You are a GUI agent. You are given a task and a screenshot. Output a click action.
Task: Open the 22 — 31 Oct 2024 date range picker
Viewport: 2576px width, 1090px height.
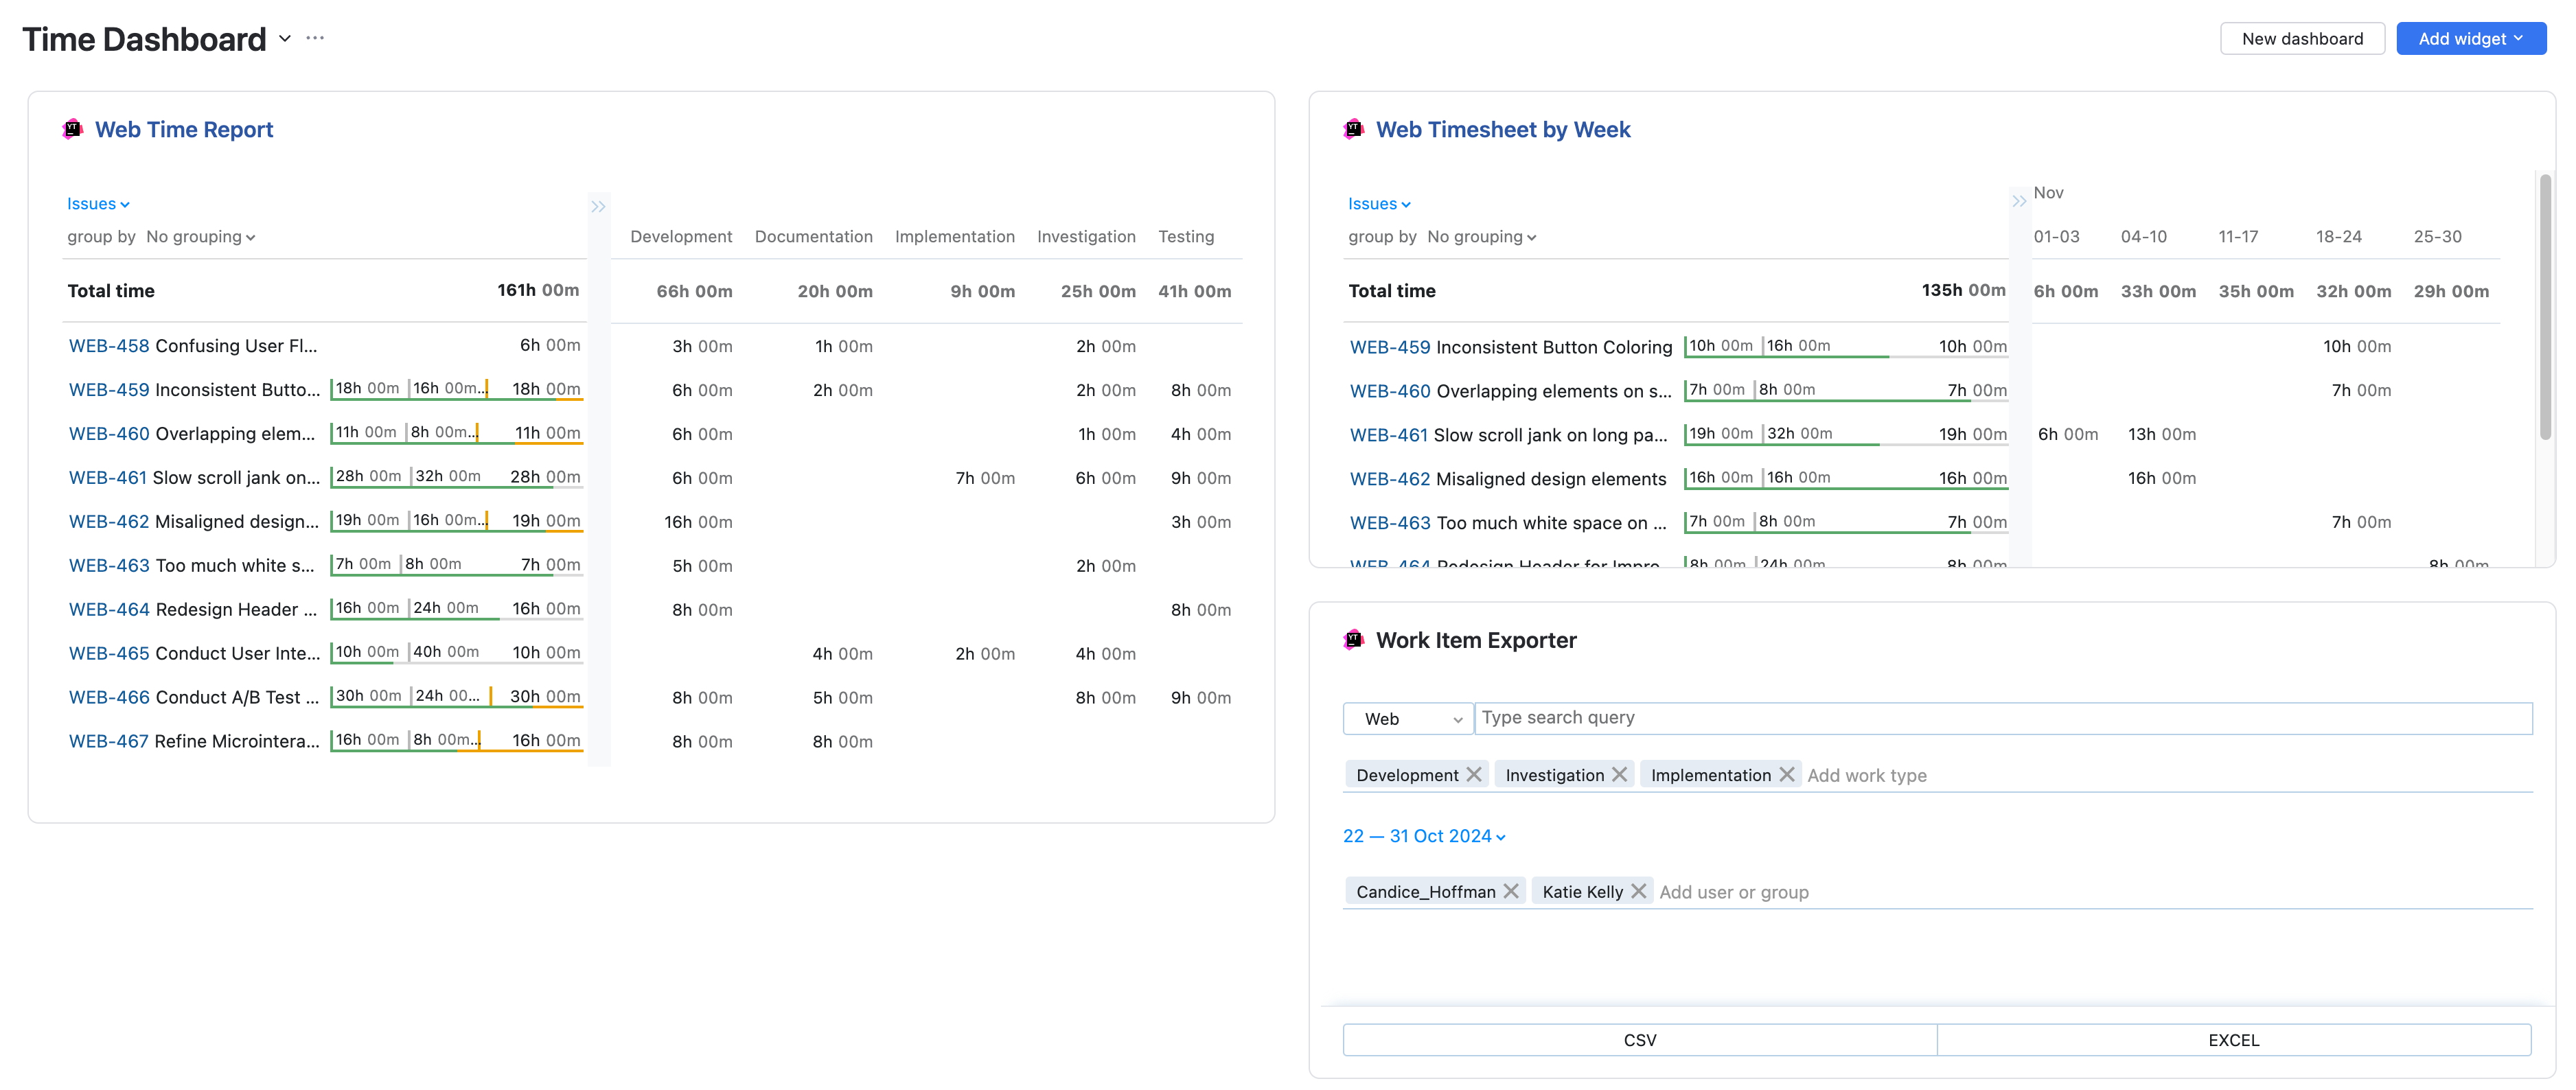tap(1424, 836)
